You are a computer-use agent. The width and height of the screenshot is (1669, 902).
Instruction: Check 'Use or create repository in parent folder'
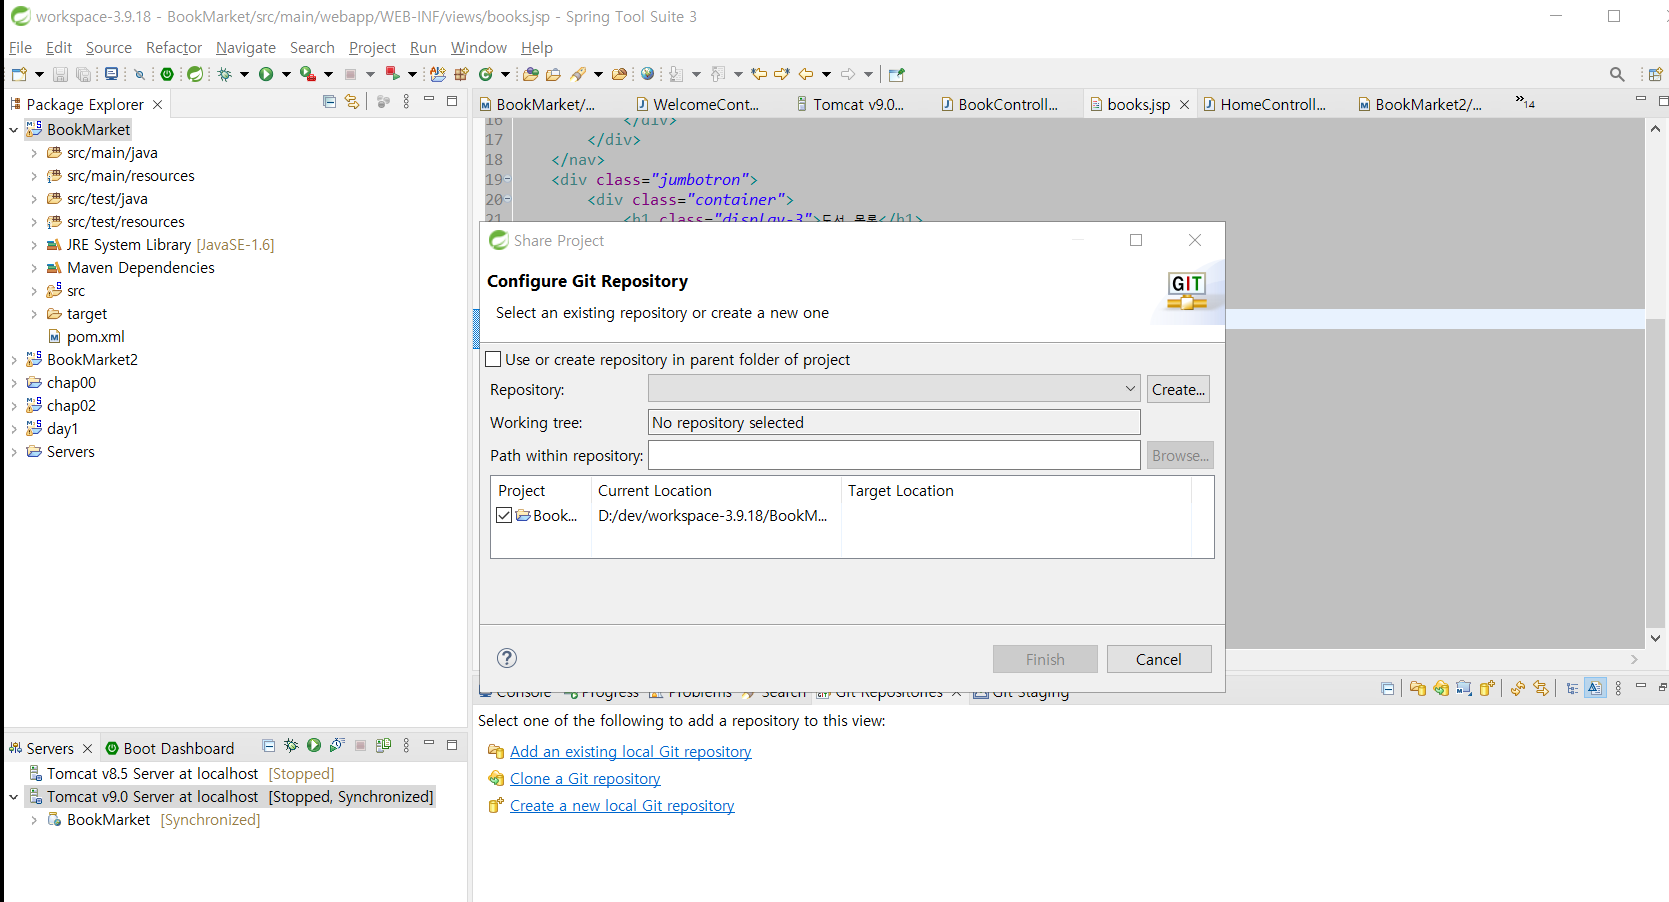tap(493, 359)
